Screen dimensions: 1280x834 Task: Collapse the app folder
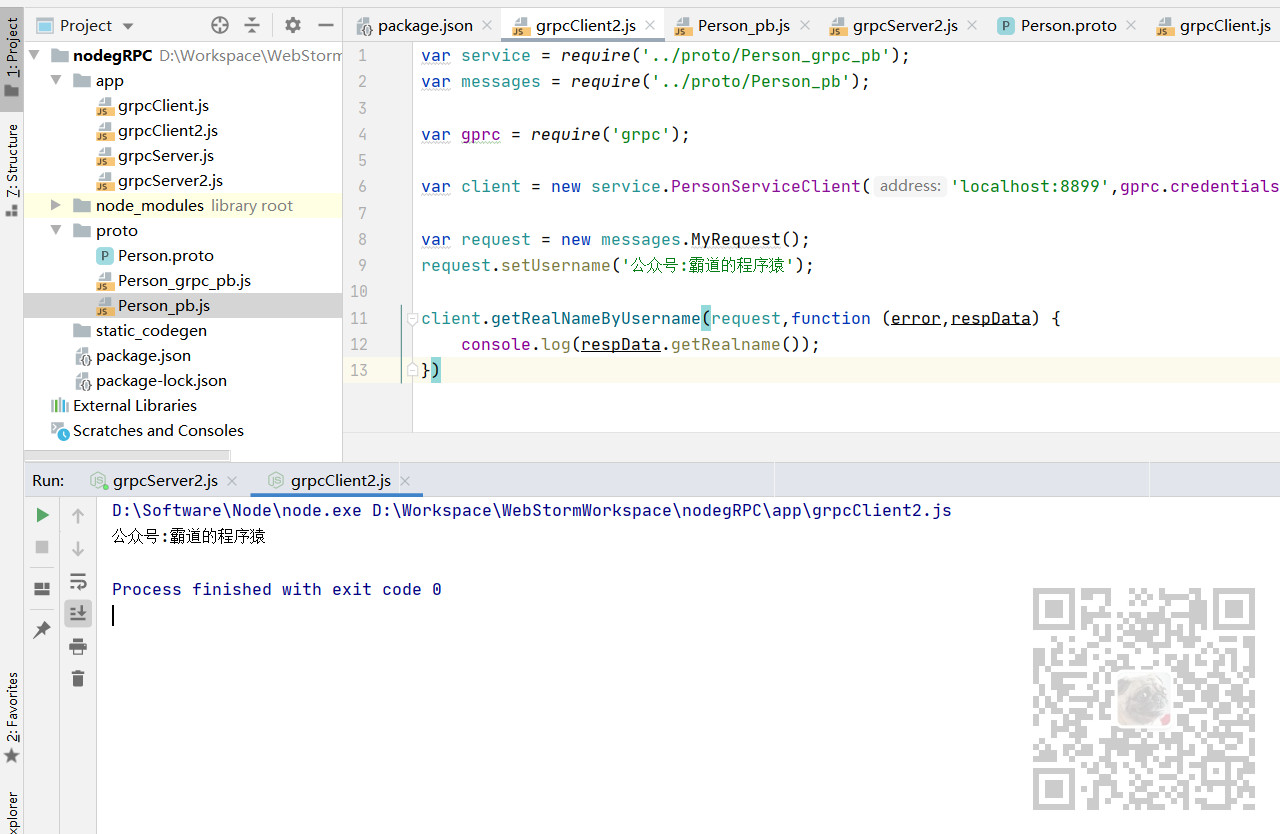click(x=56, y=80)
